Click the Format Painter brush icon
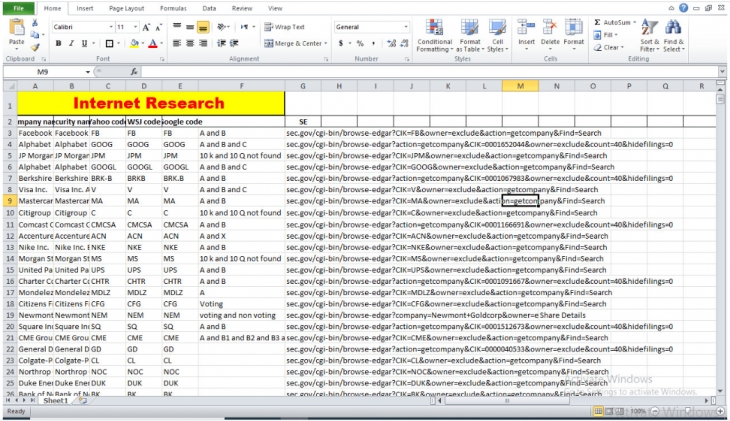The width and height of the screenshot is (730, 421). point(35,47)
